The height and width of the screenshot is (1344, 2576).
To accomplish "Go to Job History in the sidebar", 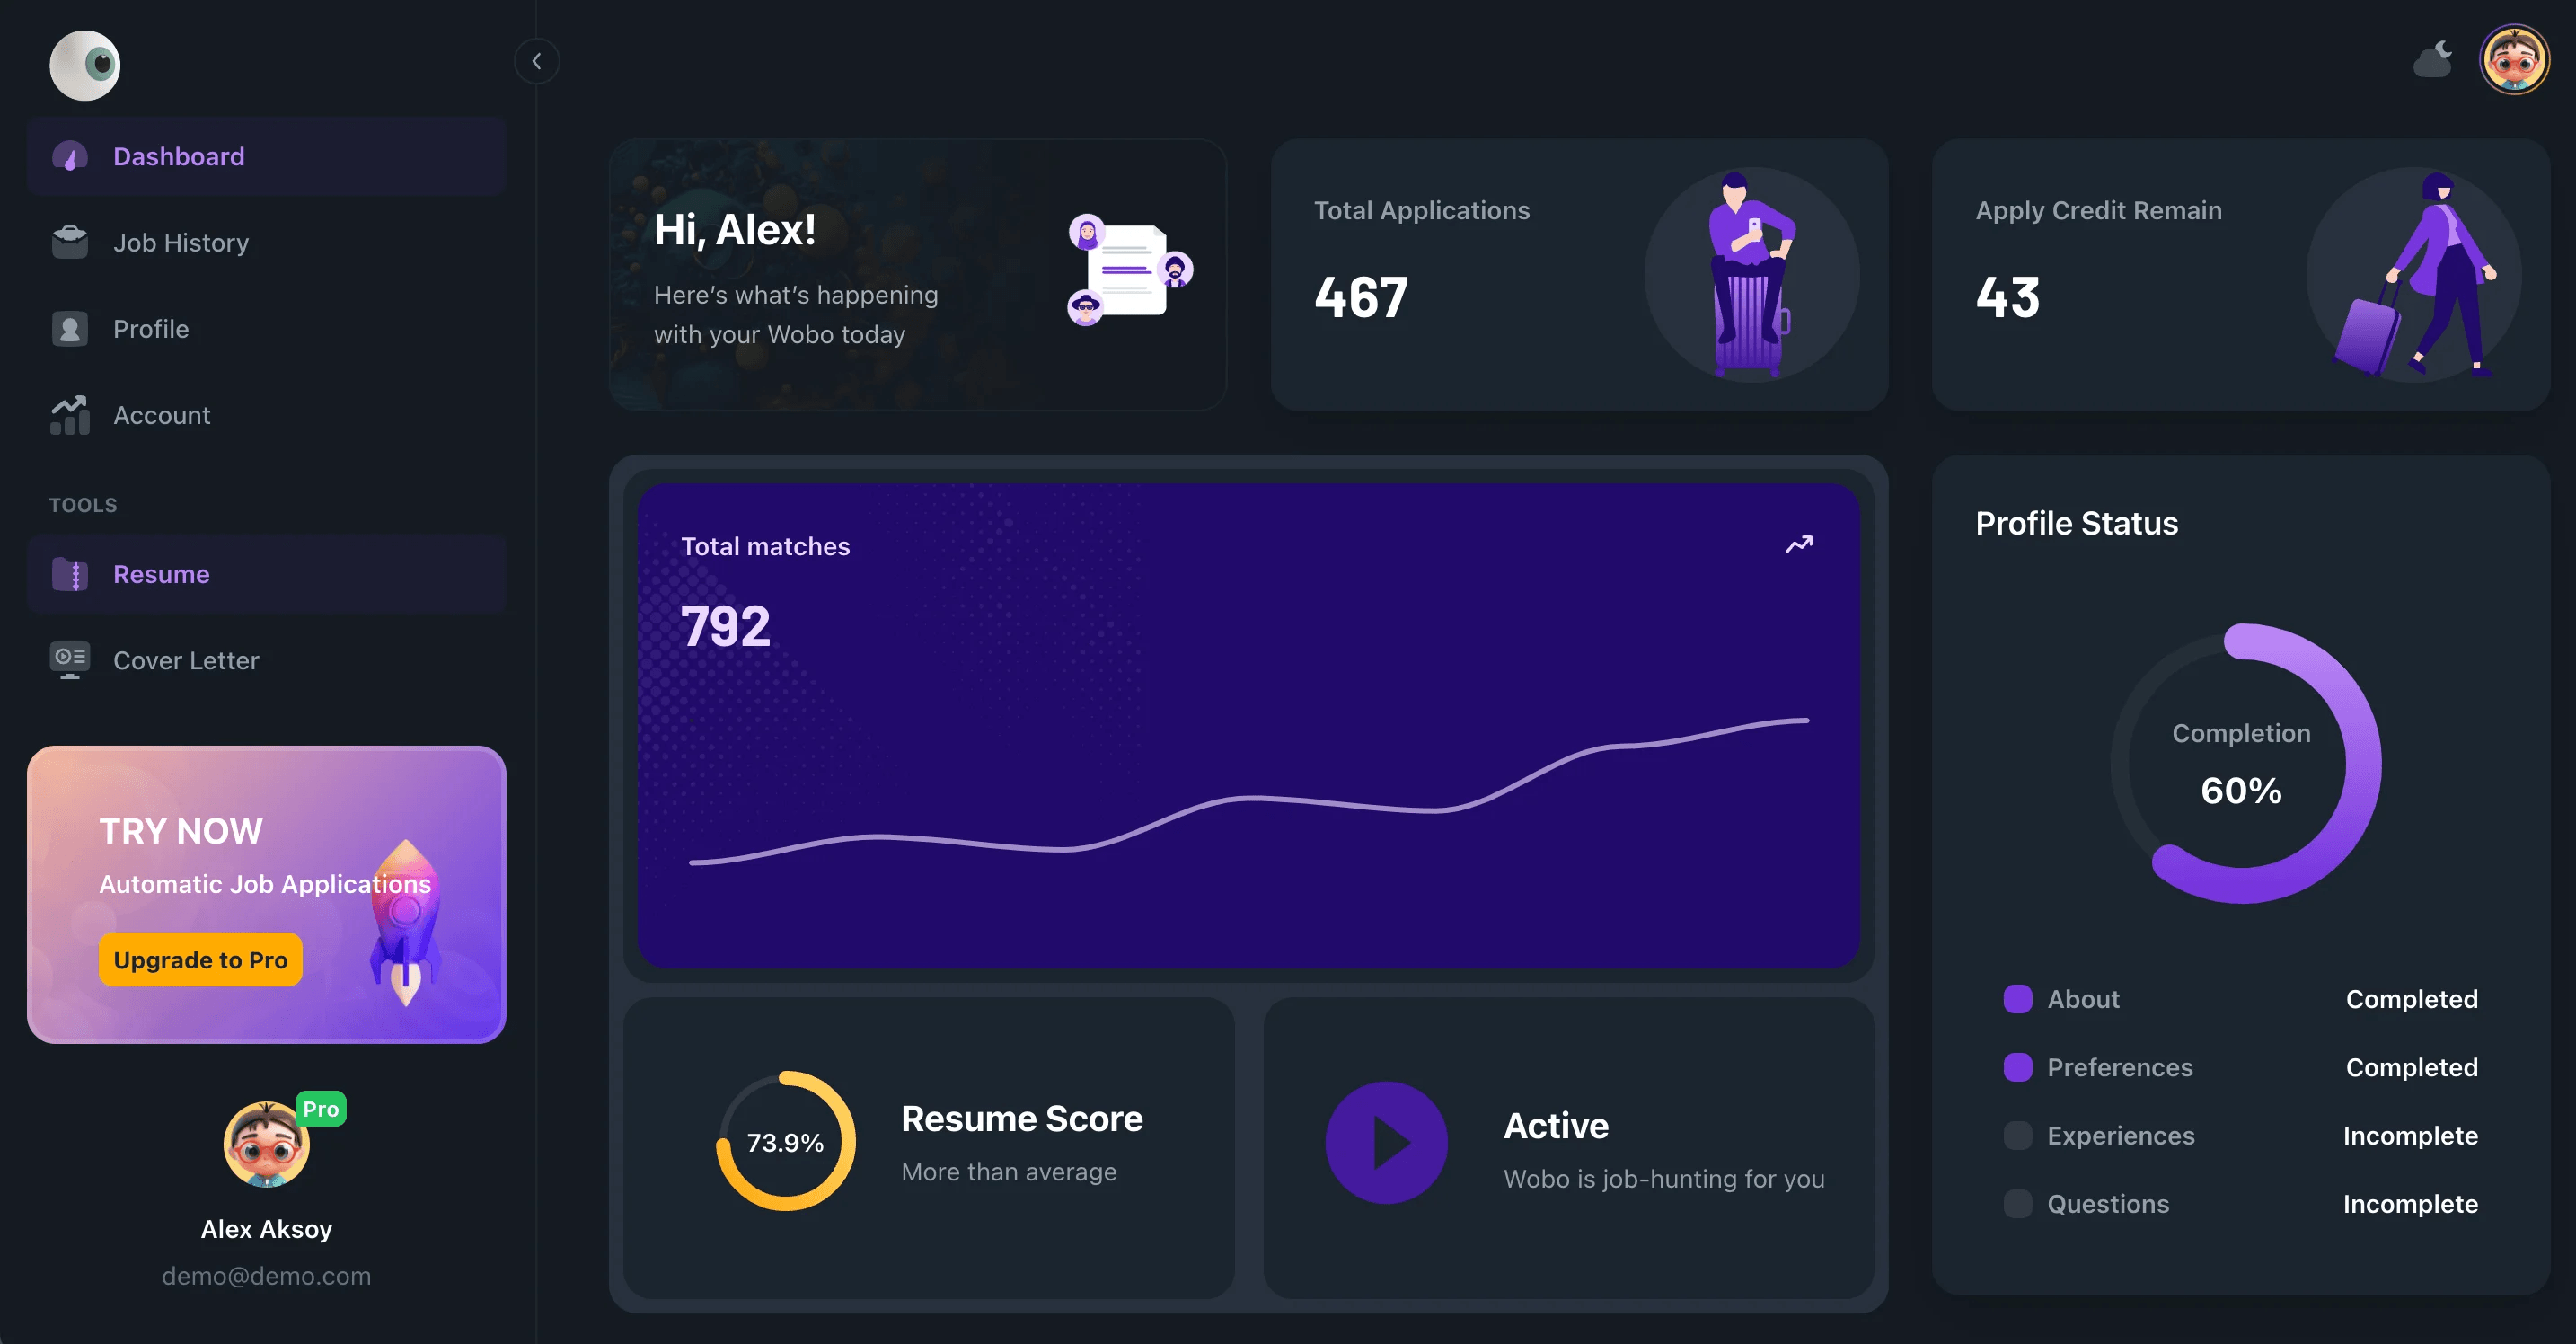I will pyautogui.click(x=267, y=242).
